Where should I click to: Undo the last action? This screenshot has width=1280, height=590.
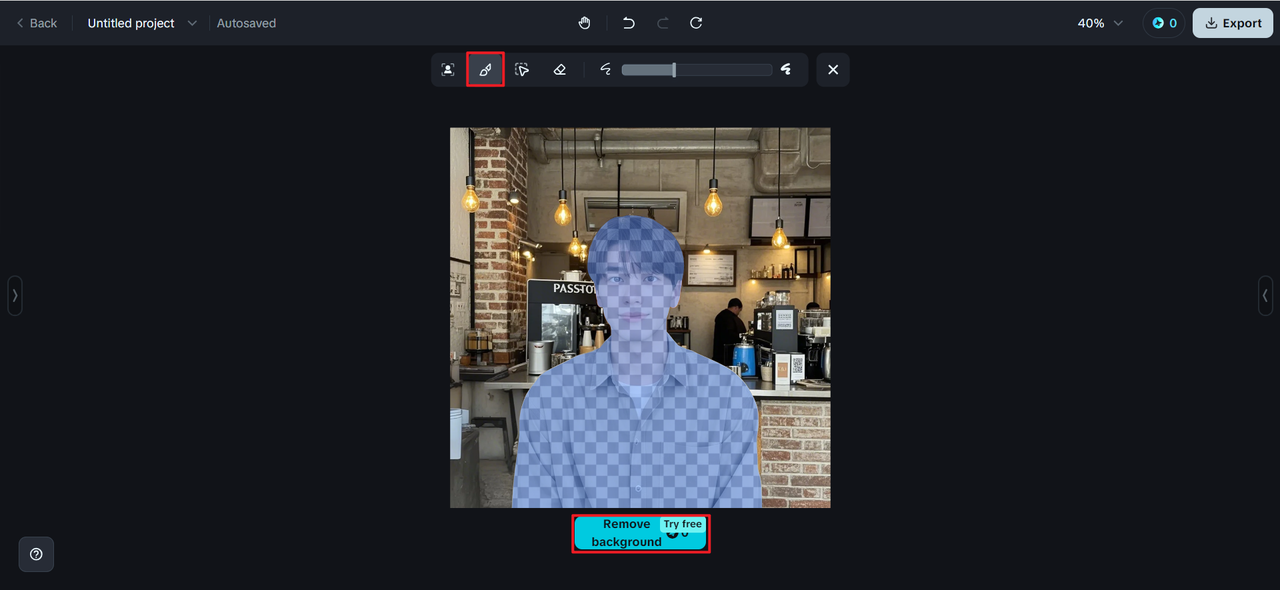point(629,23)
